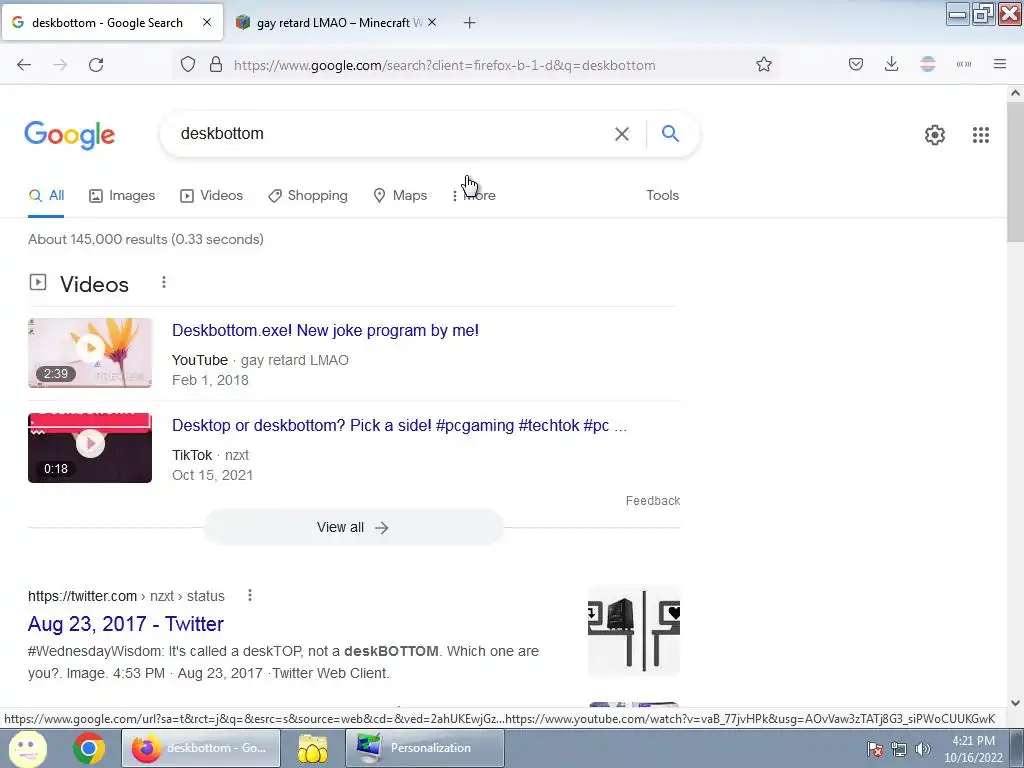Click the page vertical scrollbar thumb
The width and height of the screenshot is (1024, 768).
click(1015, 172)
